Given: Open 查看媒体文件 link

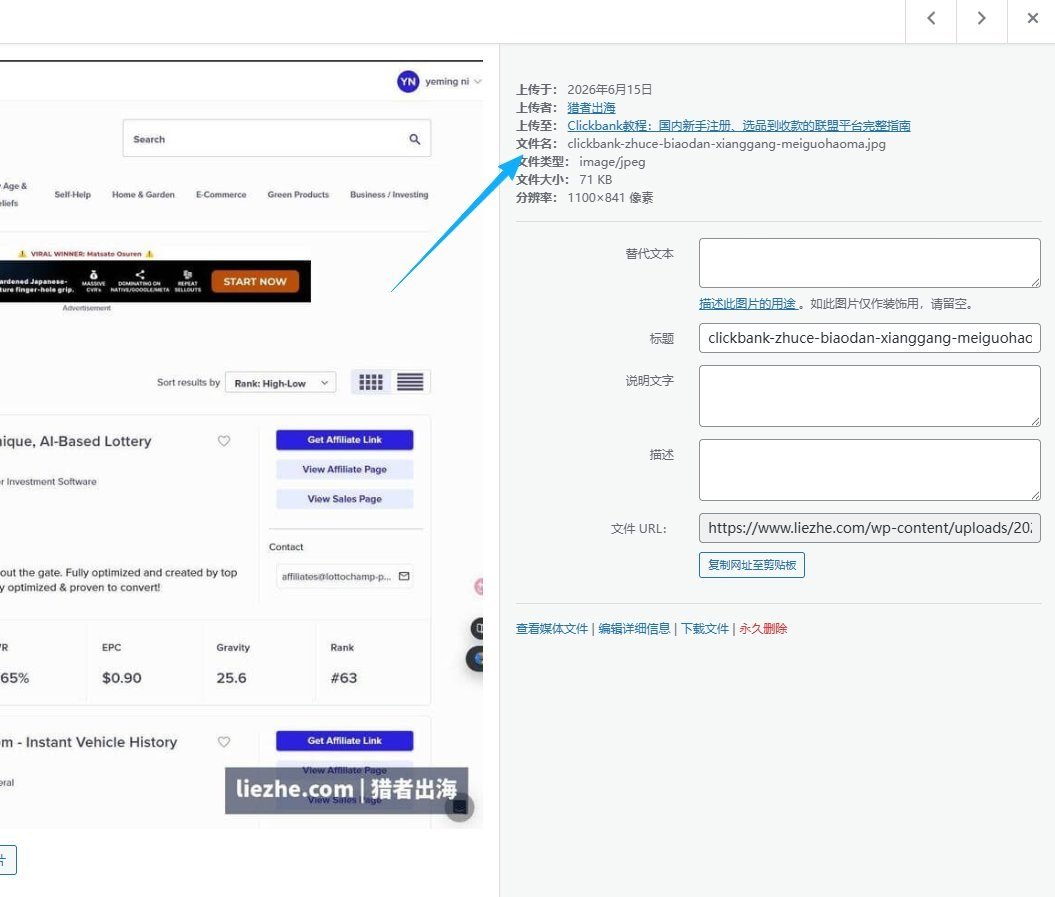Looking at the screenshot, I should point(552,629).
